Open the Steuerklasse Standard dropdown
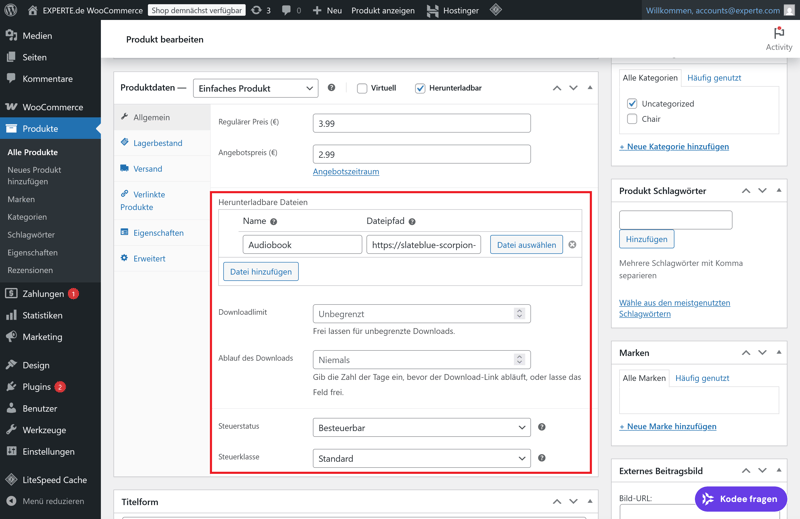Image resolution: width=800 pixels, height=519 pixels. (421, 458)
